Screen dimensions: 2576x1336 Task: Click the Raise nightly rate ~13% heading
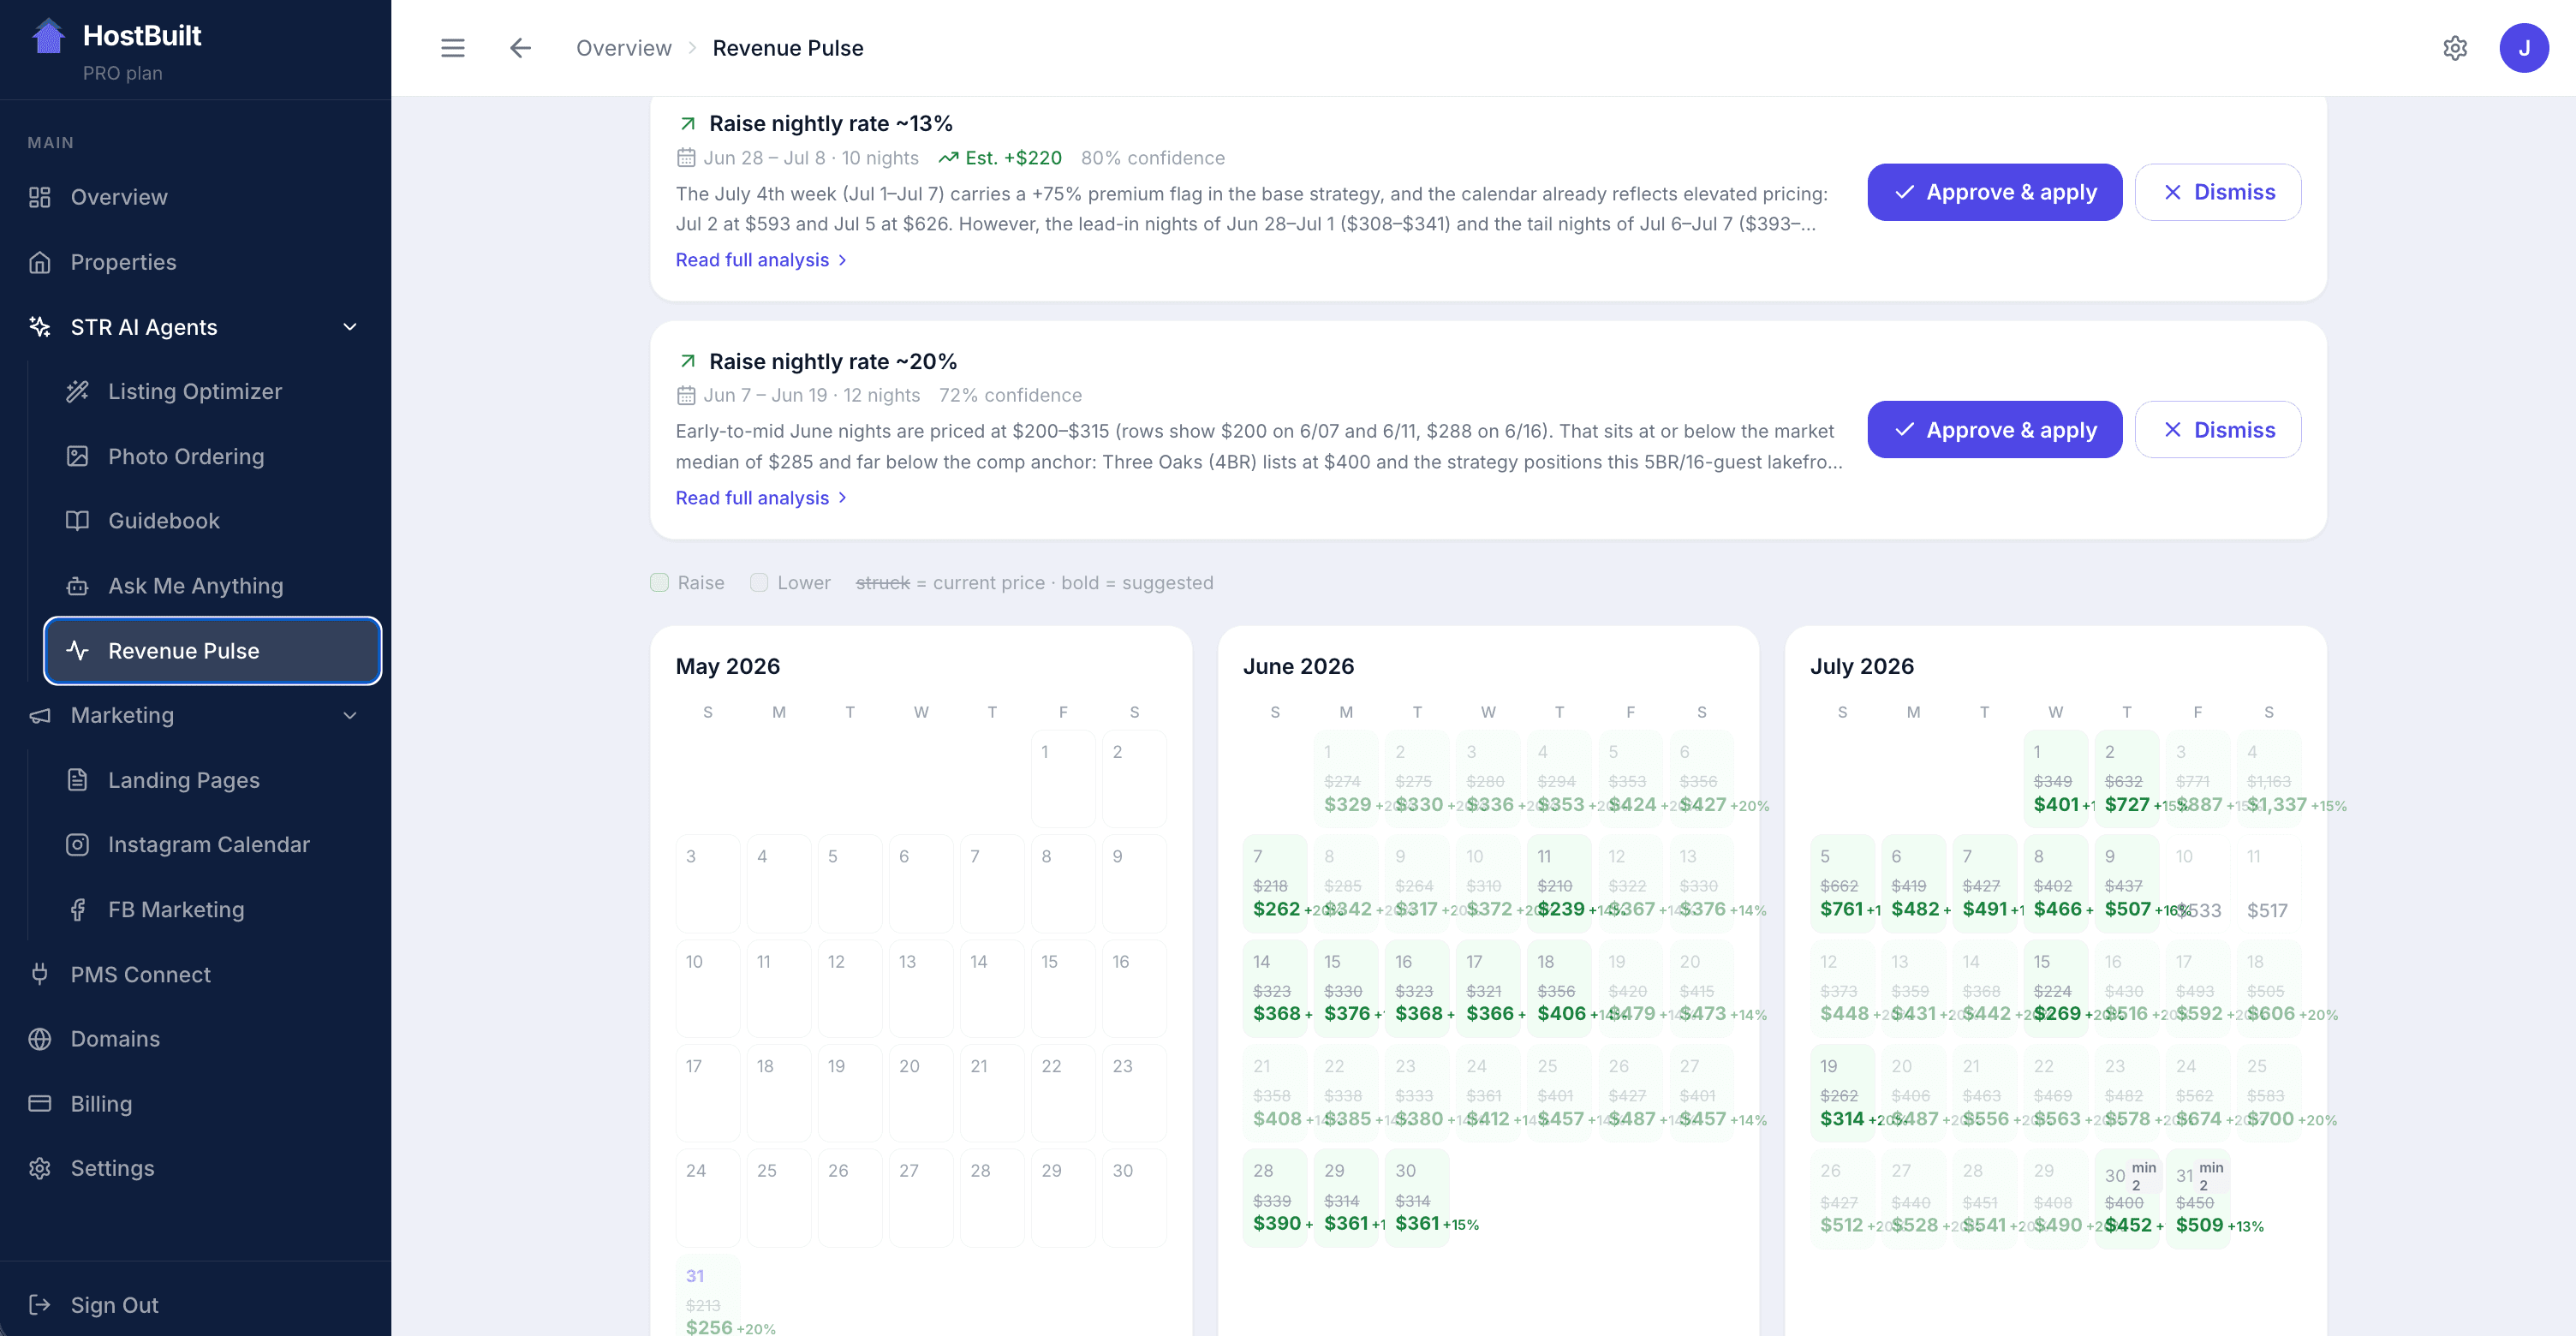tap(830, 124)
